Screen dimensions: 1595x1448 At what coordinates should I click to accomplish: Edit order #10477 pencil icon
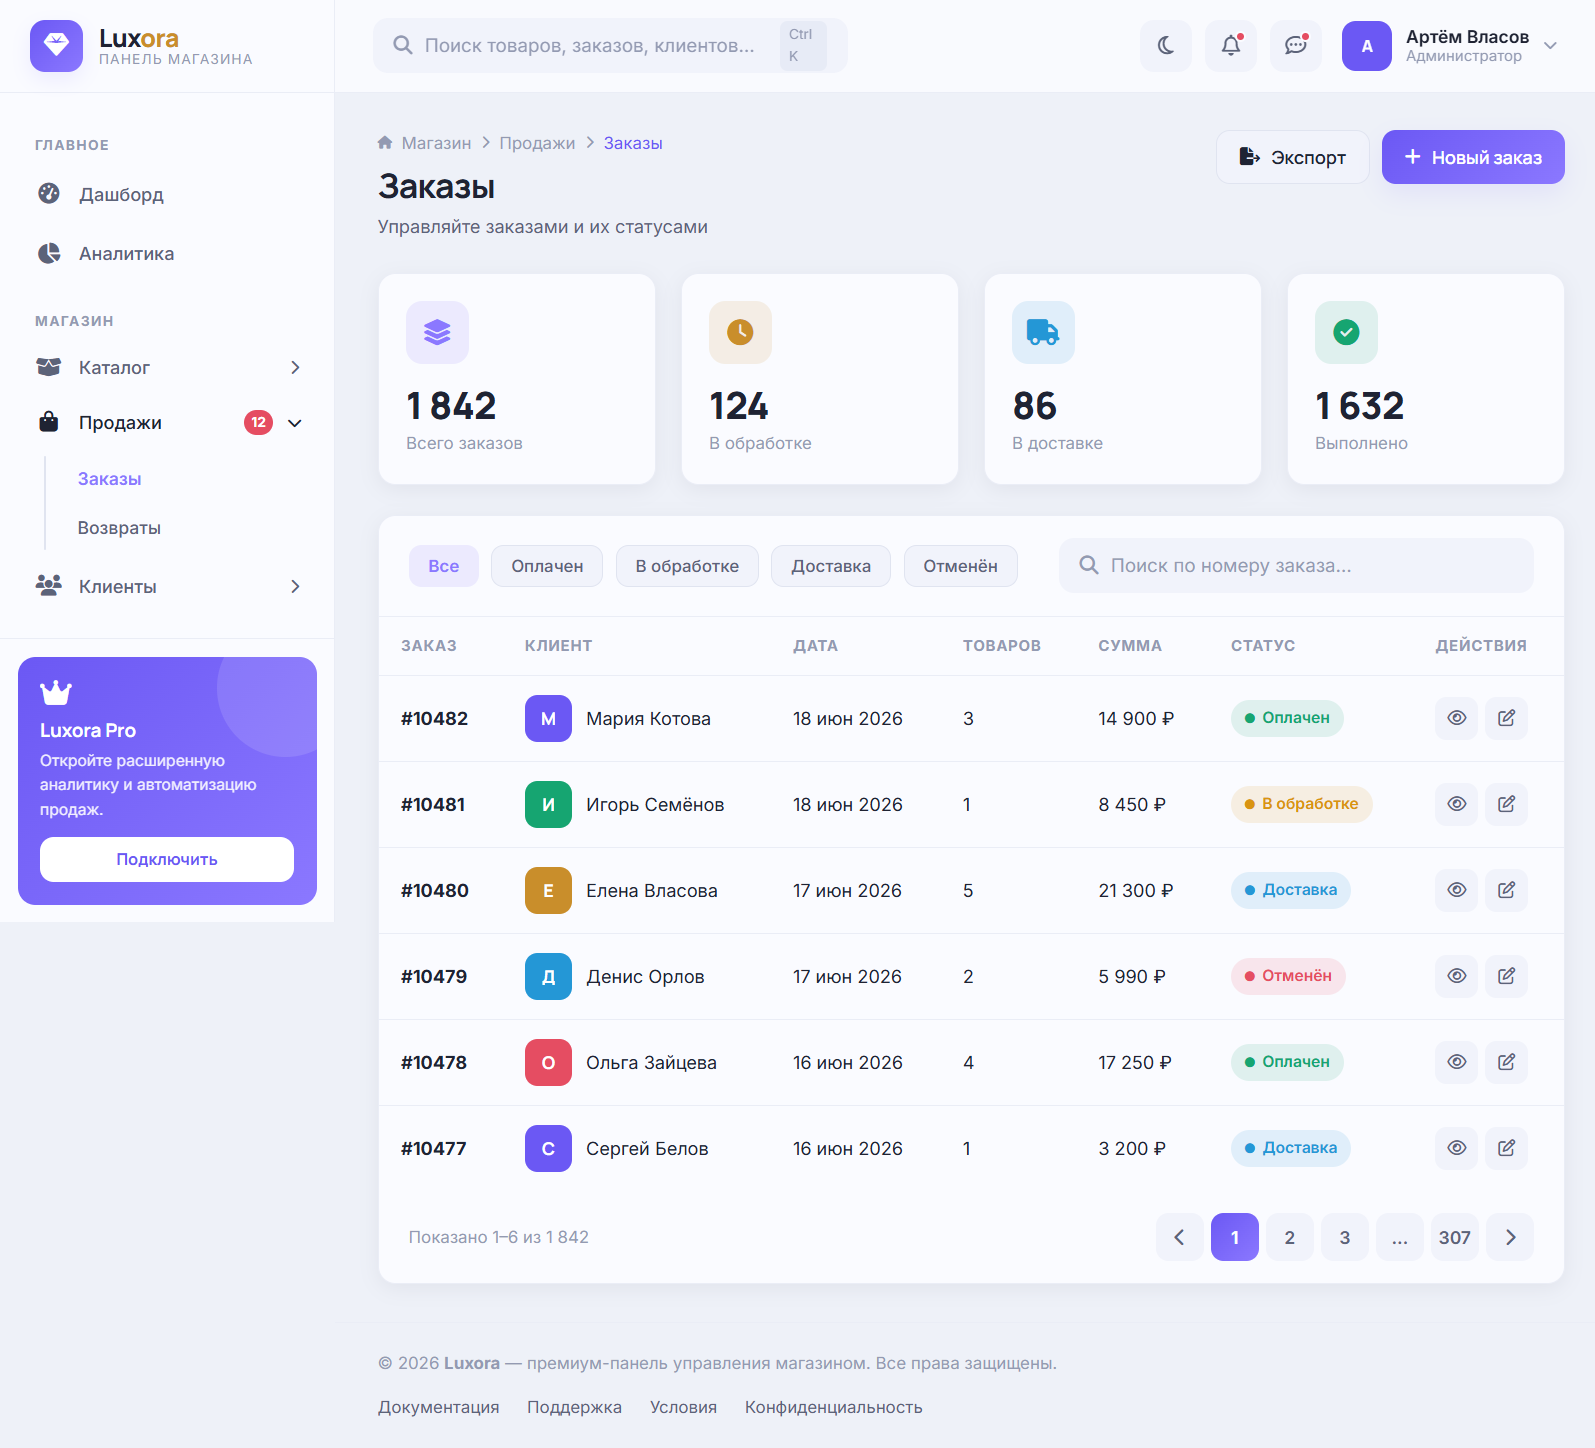tap(1506, 1148)
